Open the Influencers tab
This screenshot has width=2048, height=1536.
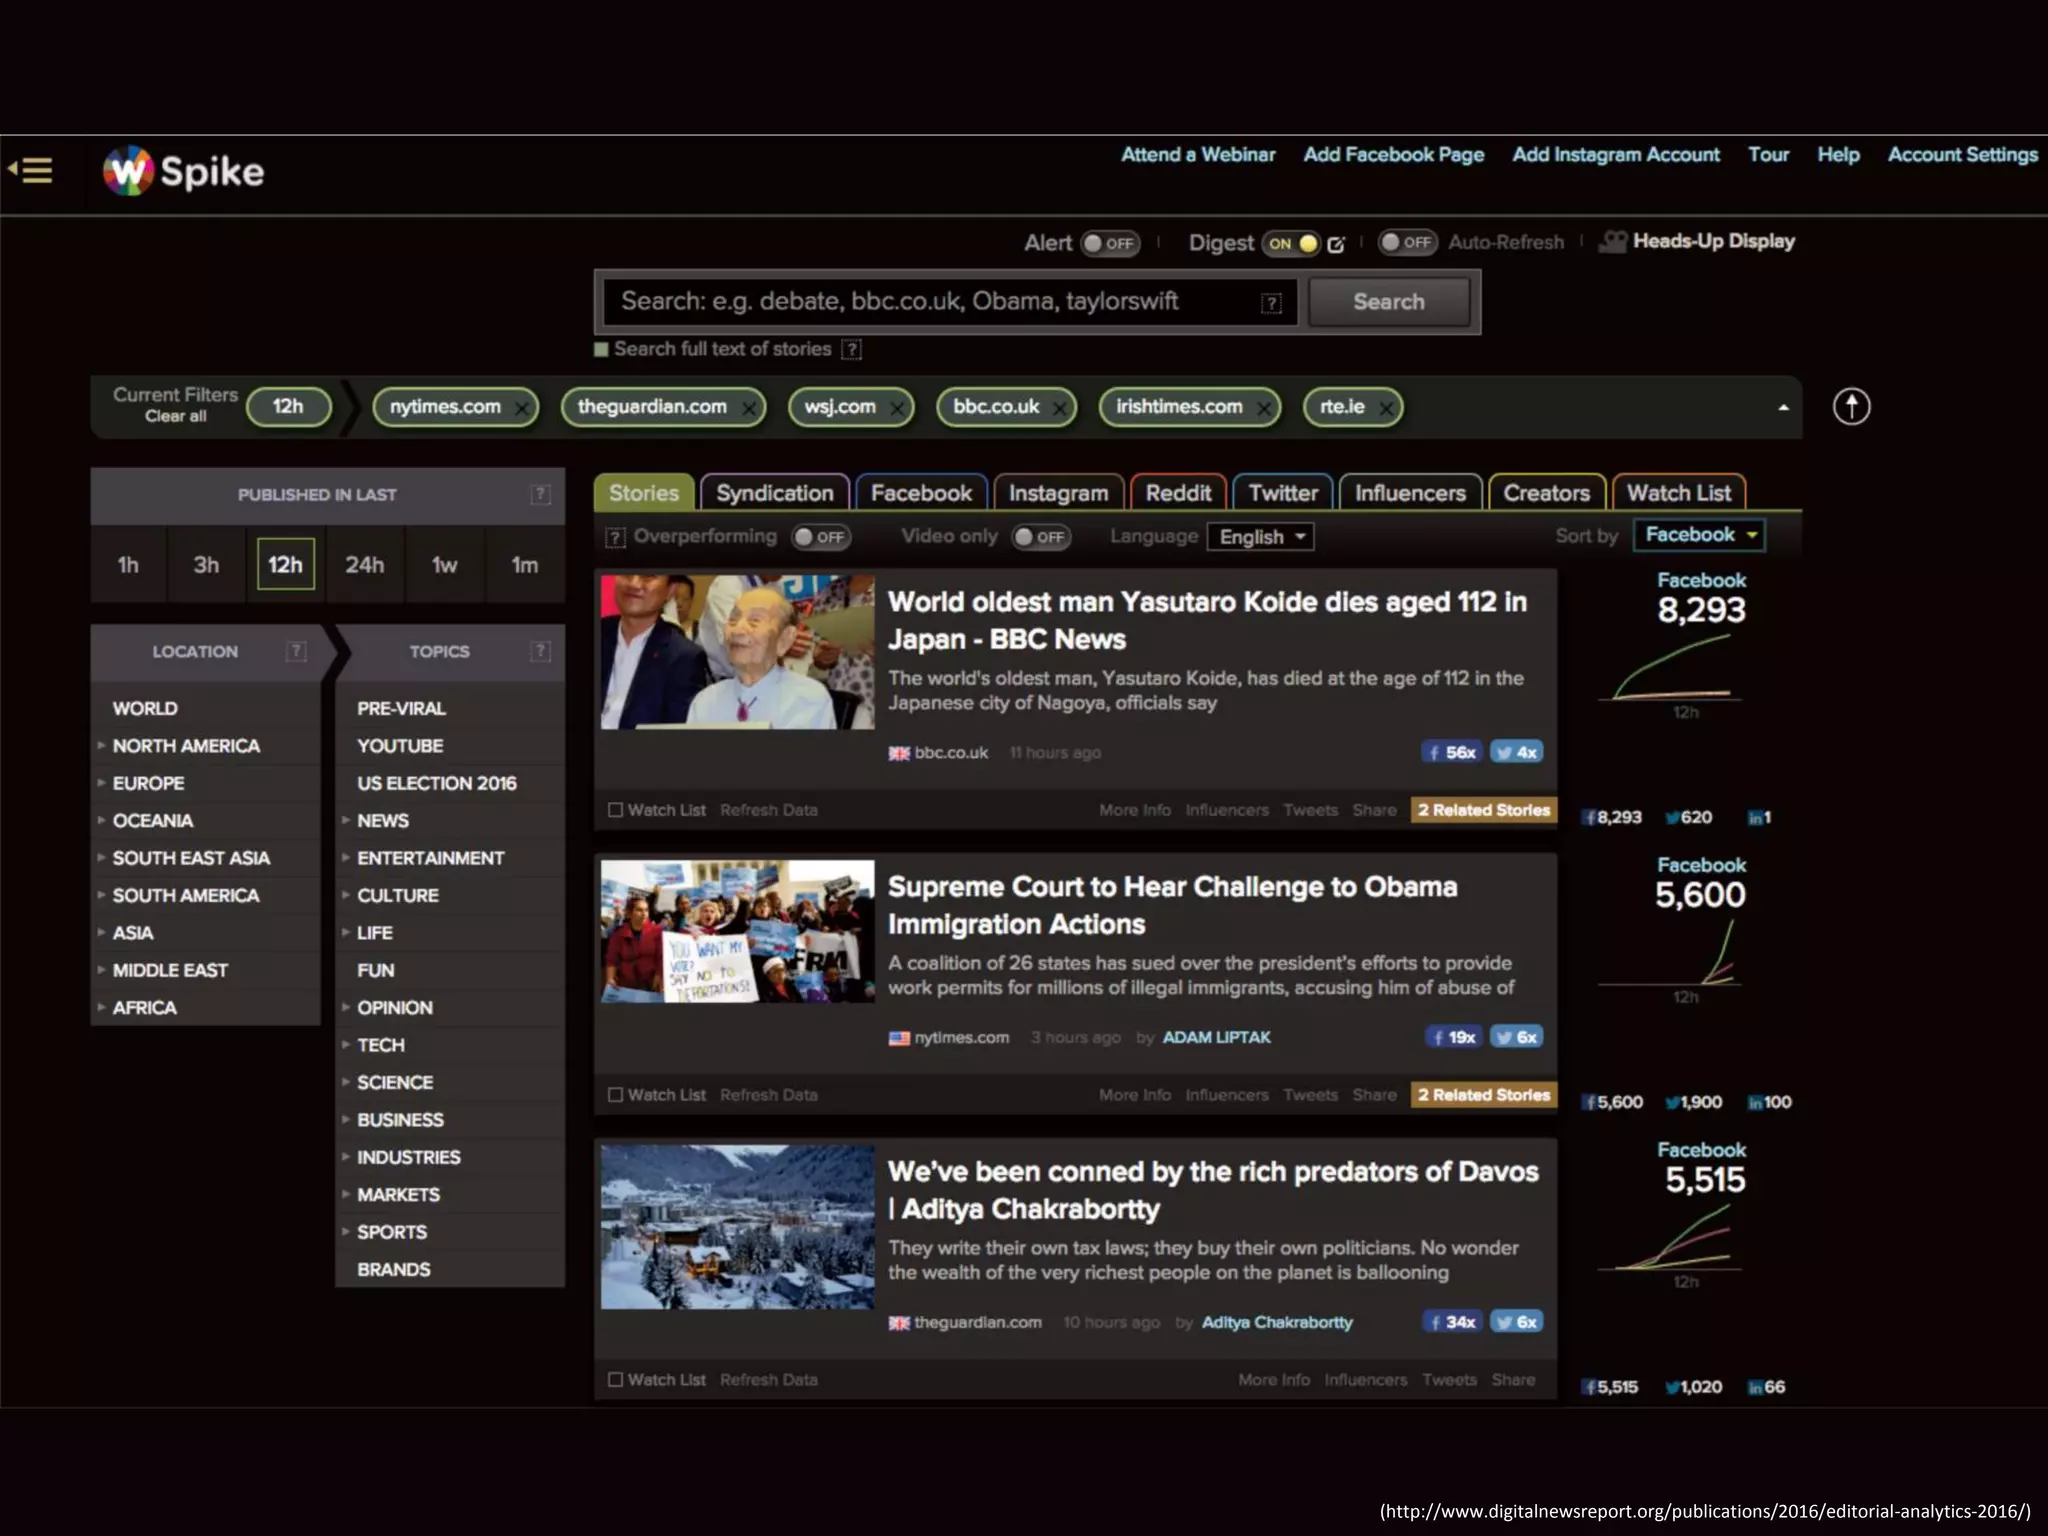[1410, 493]
